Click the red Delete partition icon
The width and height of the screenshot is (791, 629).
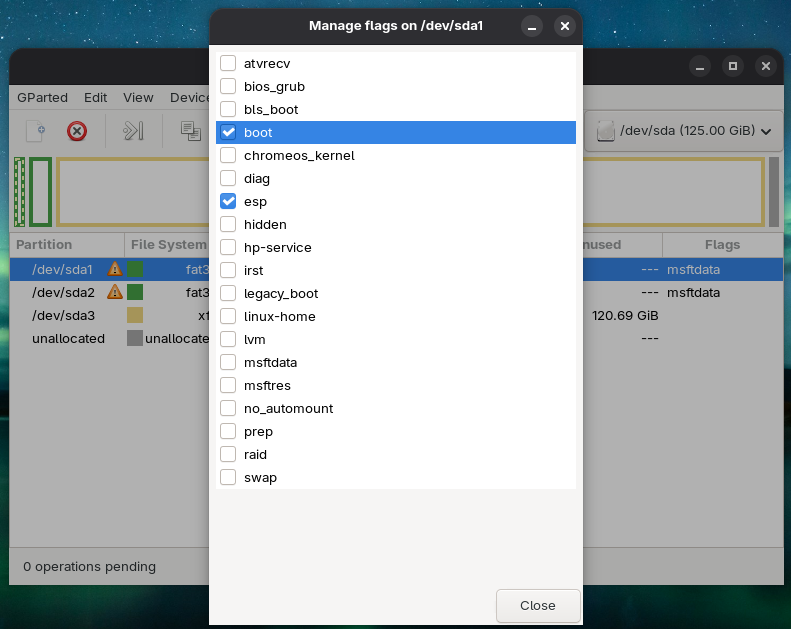[x=77, y=131]
